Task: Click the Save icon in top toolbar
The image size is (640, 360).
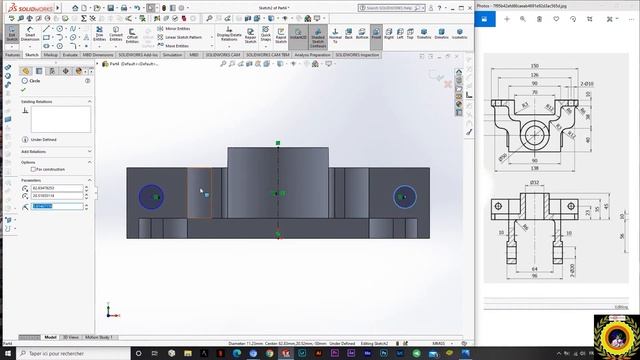Action: pos(111,8)
